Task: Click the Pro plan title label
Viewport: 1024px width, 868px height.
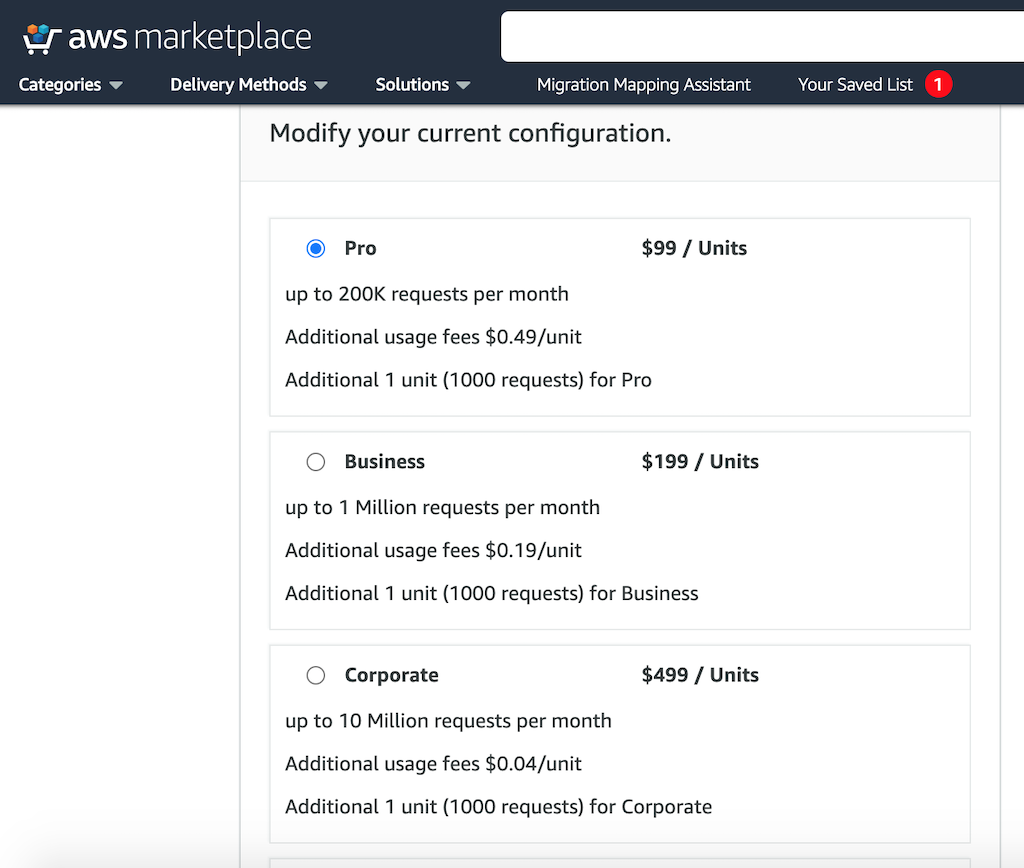Action: [x=360, y=248]
